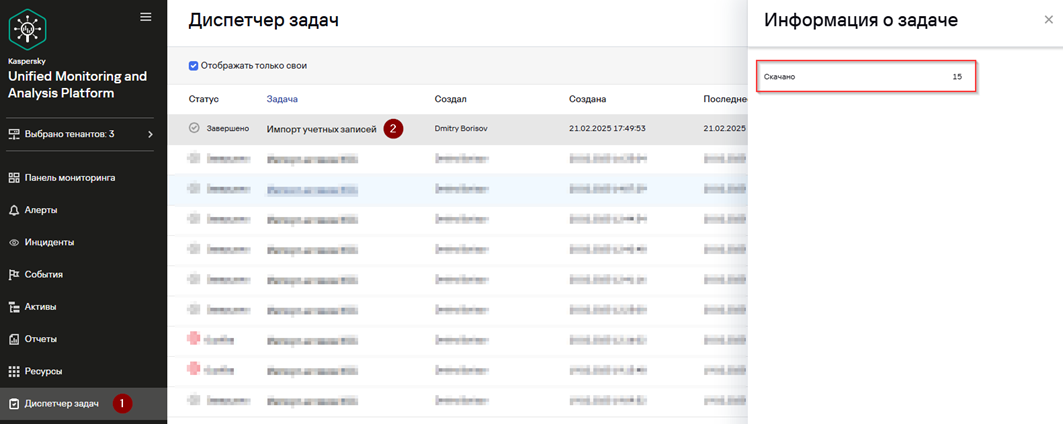Click the Активы hierarchy icon
This screenshot has width=1063, height=424.
click(x=14, y=307)
